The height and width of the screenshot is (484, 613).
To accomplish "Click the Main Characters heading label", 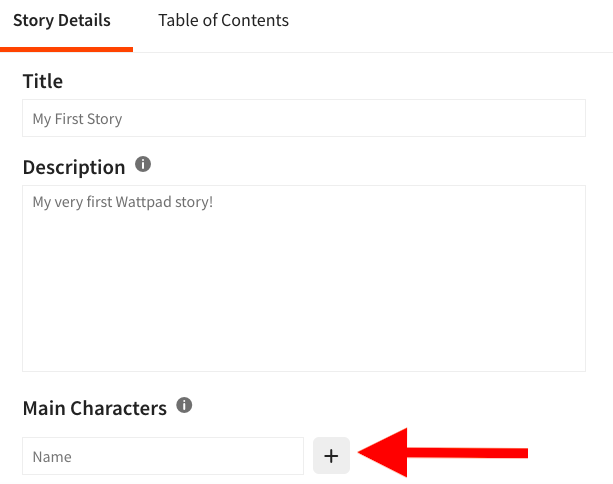I will (95, 408).
